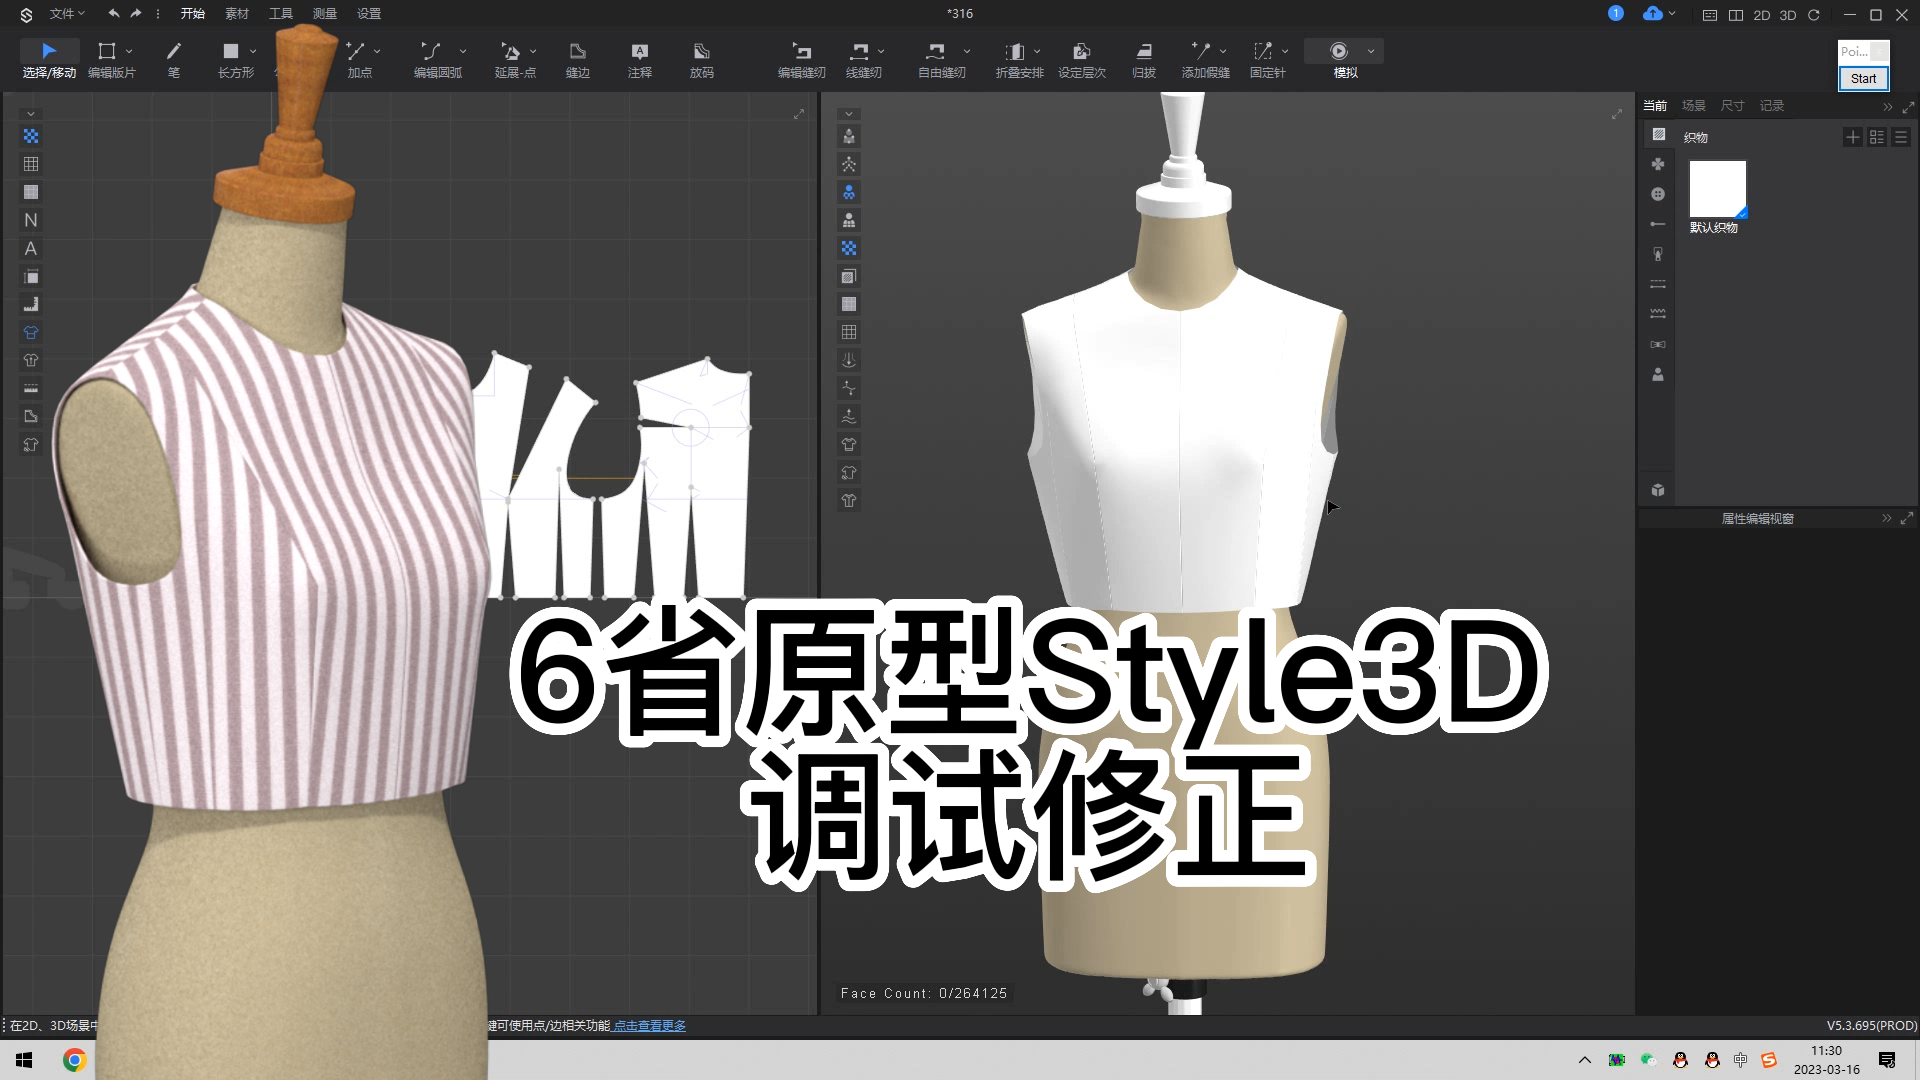This screenshot has height=1080, width=1920.
Task: Click the refresh view icon in title bar
Action: [1814, 15]
